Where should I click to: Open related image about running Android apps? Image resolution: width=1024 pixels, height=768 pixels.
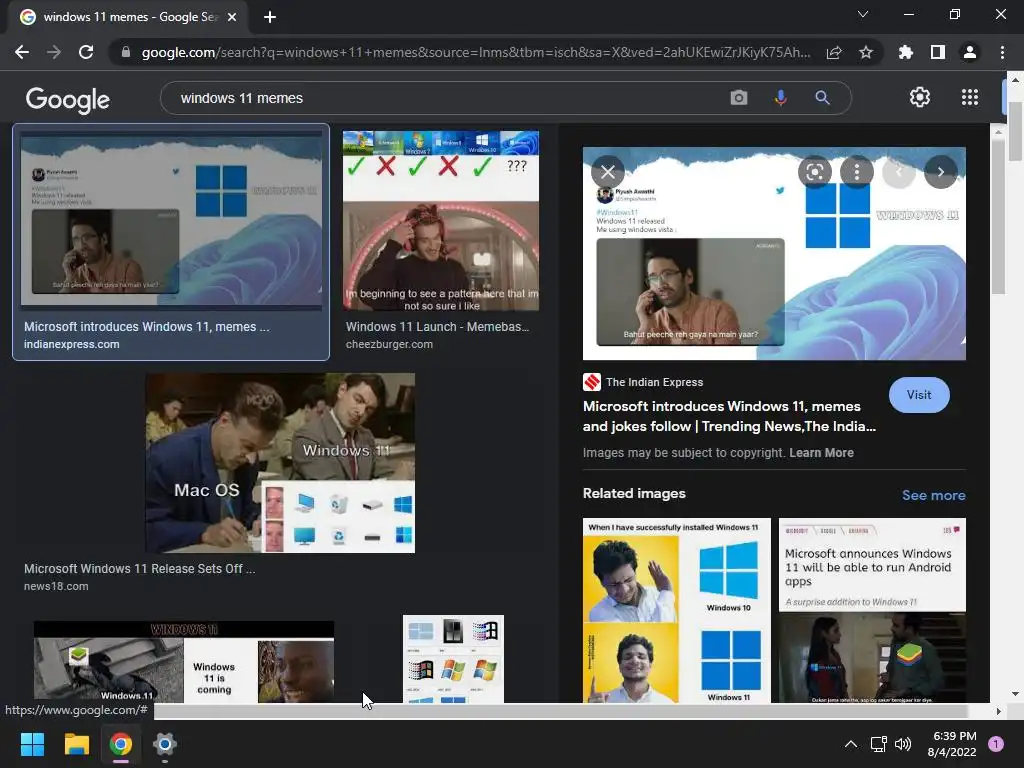(872, 611)
